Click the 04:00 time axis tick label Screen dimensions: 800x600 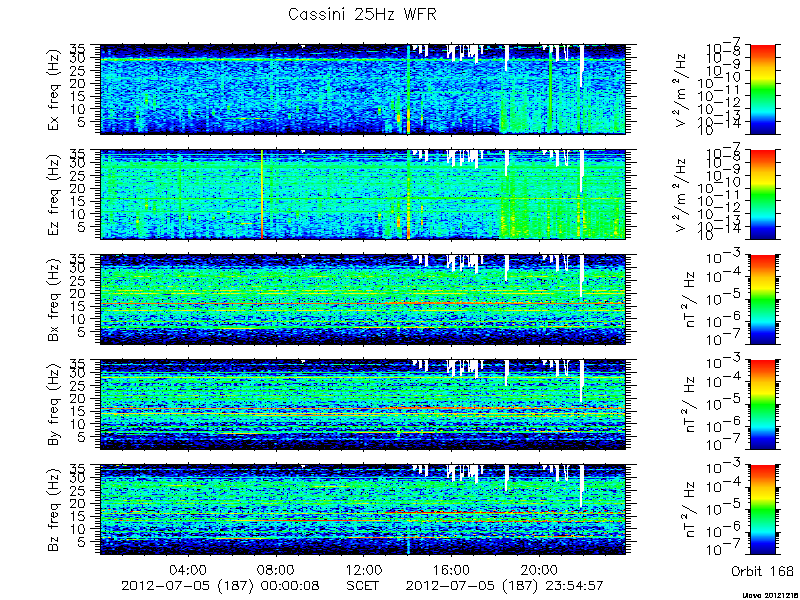pos(188,569)
